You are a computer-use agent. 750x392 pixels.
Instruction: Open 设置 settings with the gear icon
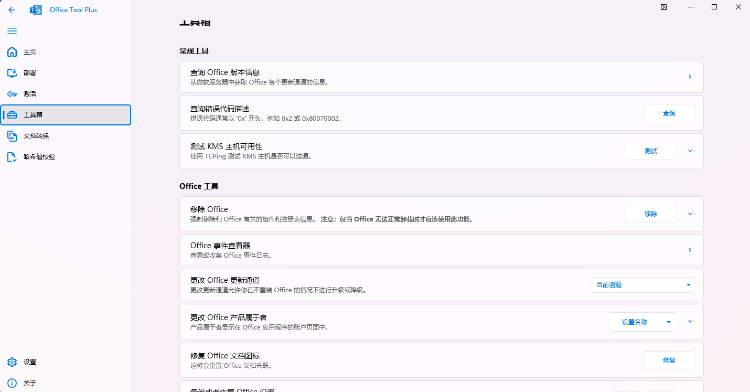pos(66,362)
